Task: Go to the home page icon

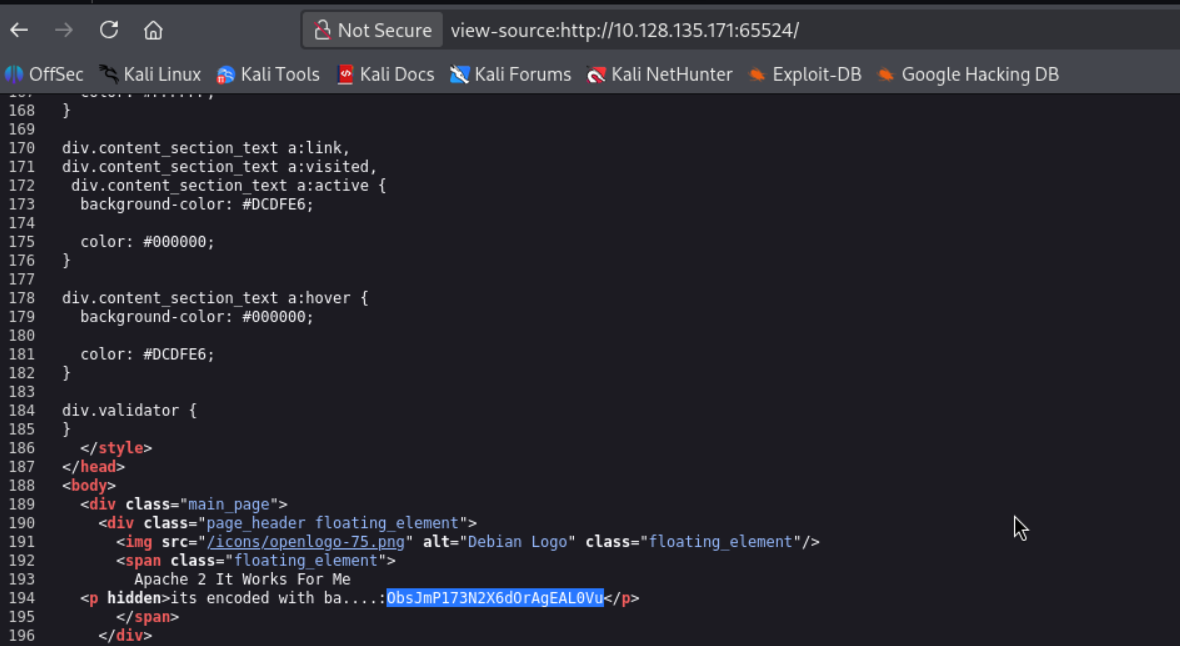Action: pyautogui.click(x=154, y=30)
